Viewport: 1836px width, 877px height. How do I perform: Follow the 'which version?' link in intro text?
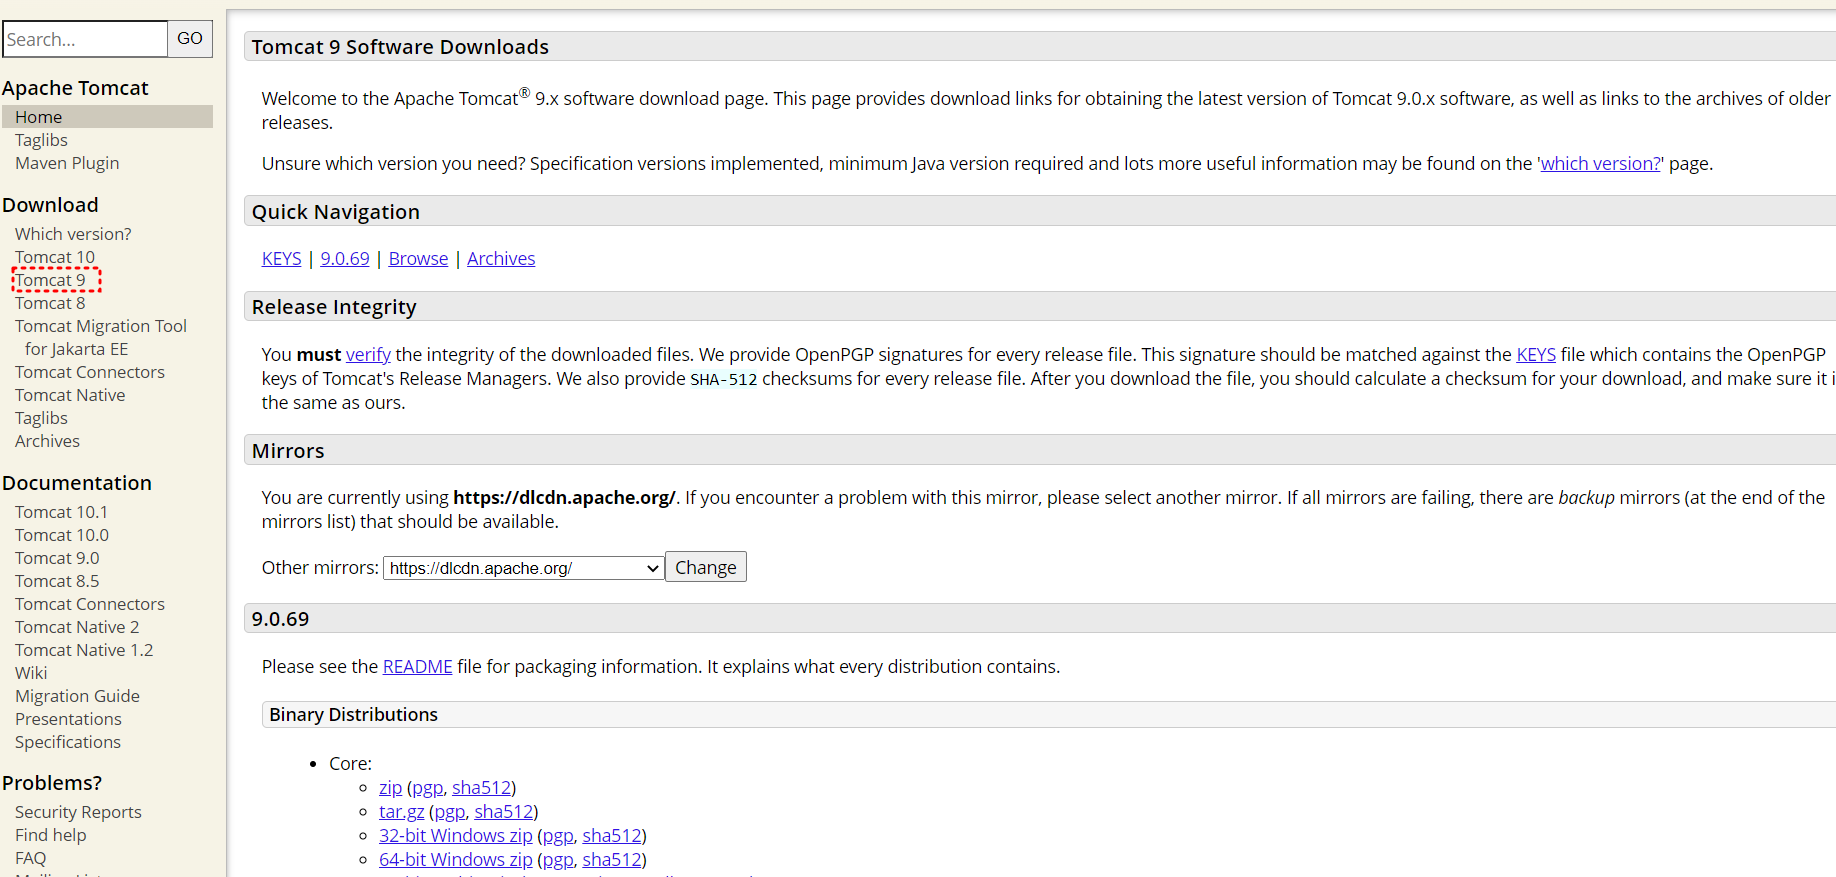click(1600, 163)
